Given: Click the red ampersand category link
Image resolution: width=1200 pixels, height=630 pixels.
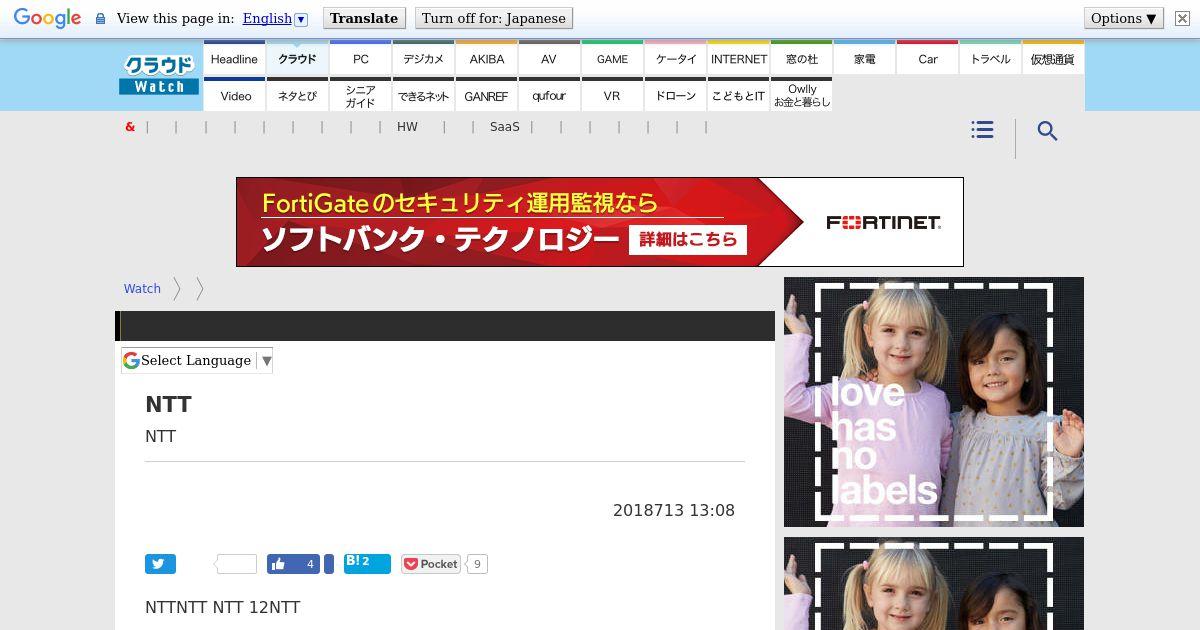Looking at the screenshot, I should 130,127.
